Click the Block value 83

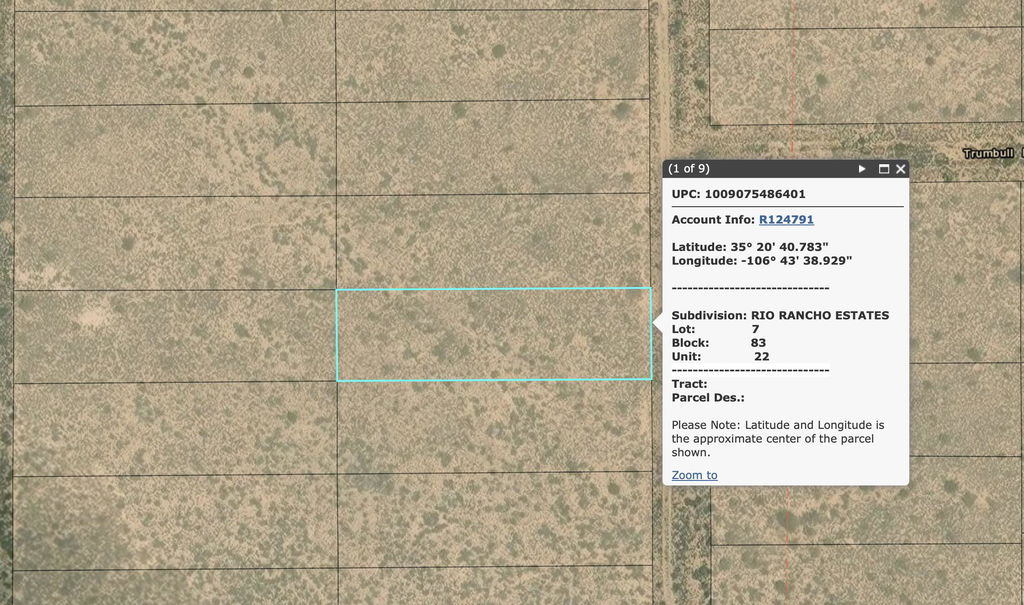[758, 342]
